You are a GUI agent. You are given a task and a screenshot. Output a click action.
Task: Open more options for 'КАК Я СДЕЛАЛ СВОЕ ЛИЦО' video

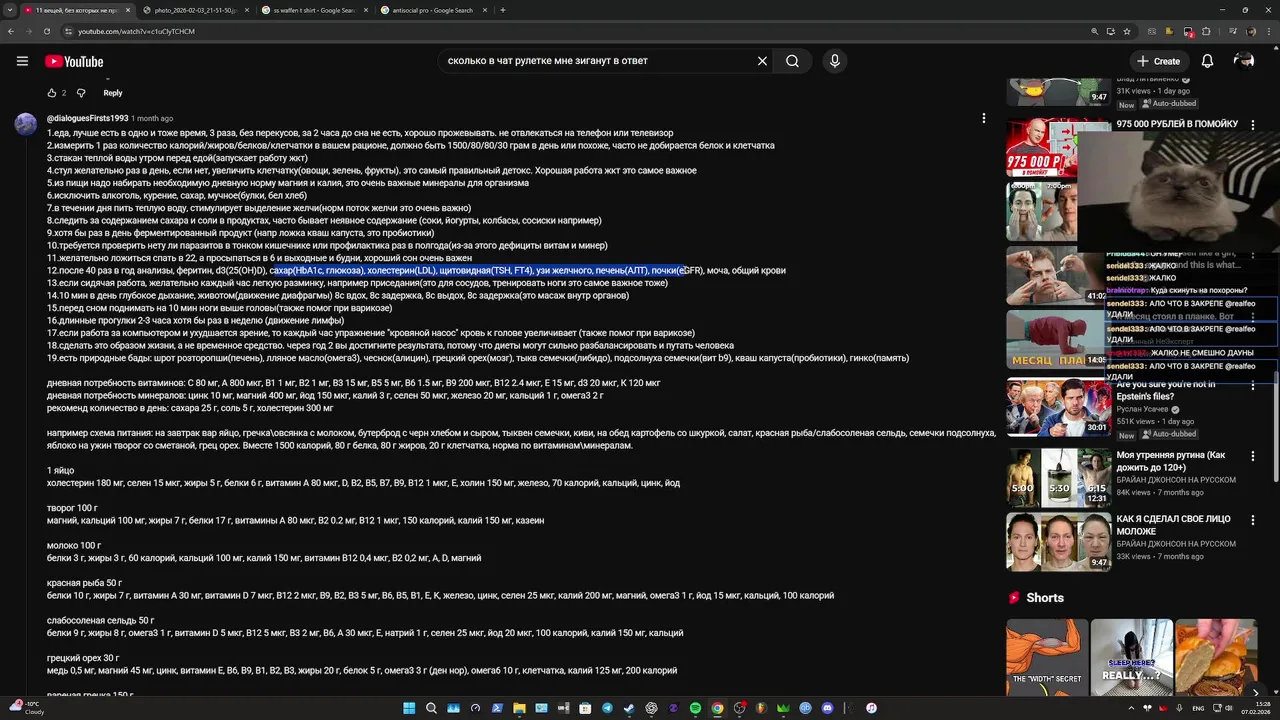pyautogui.click(x=1253, y=520)
